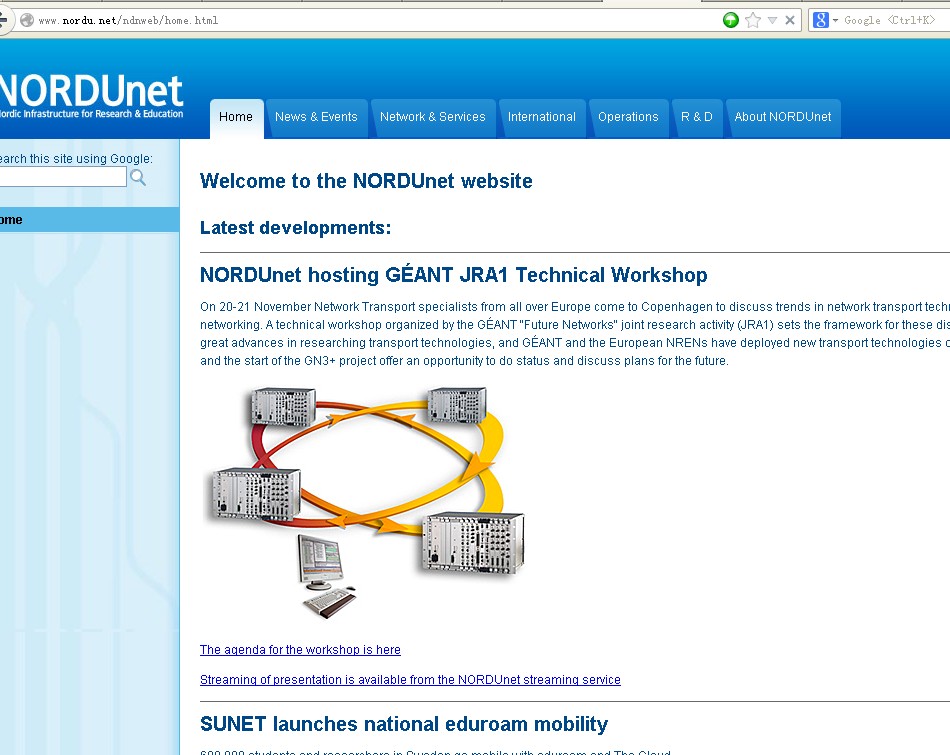The width and height of the screenshot is (950, 755).
Task: Click the NORDUnet logo
Action: (91, 96)
